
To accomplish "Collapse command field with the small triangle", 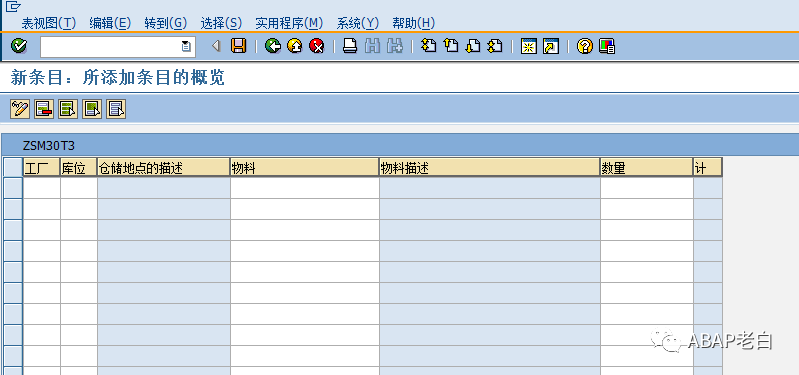I will 216,46.
